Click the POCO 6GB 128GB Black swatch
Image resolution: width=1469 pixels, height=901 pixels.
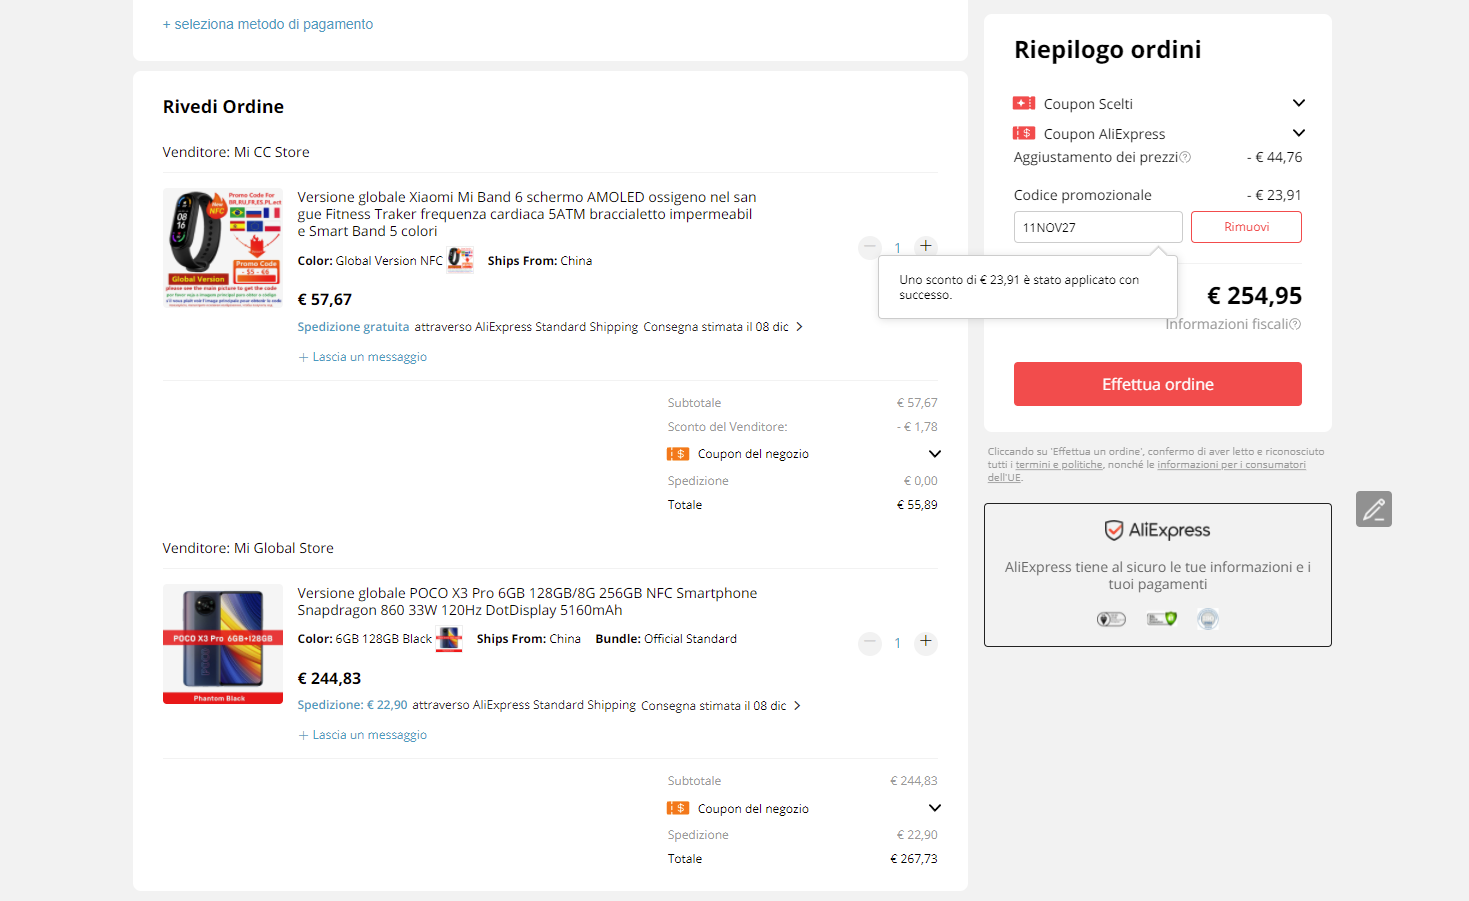tap(449, 639)
